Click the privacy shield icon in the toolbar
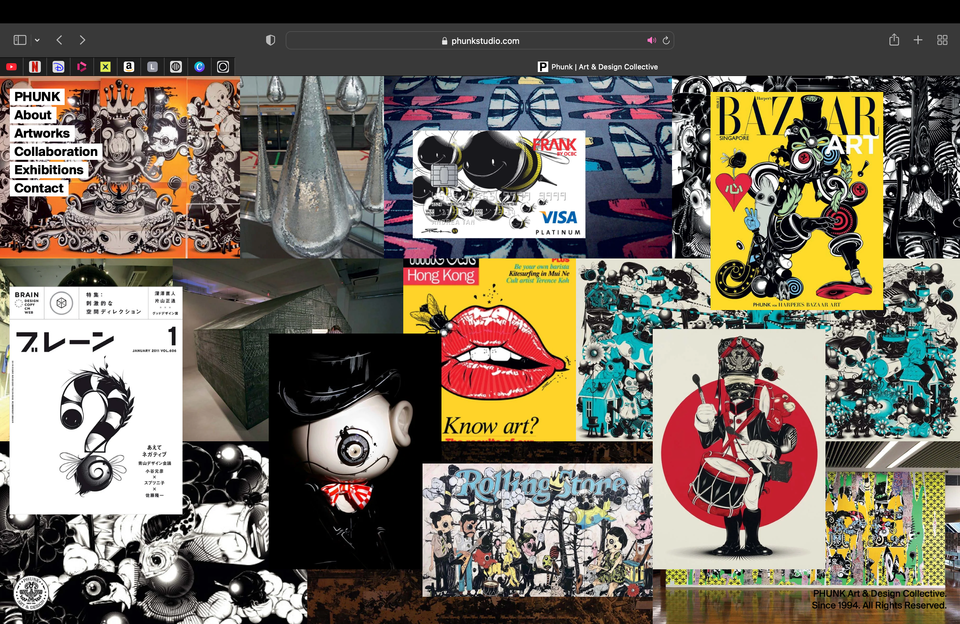Screen dimensions: 960x624 (x=270, y=40)
